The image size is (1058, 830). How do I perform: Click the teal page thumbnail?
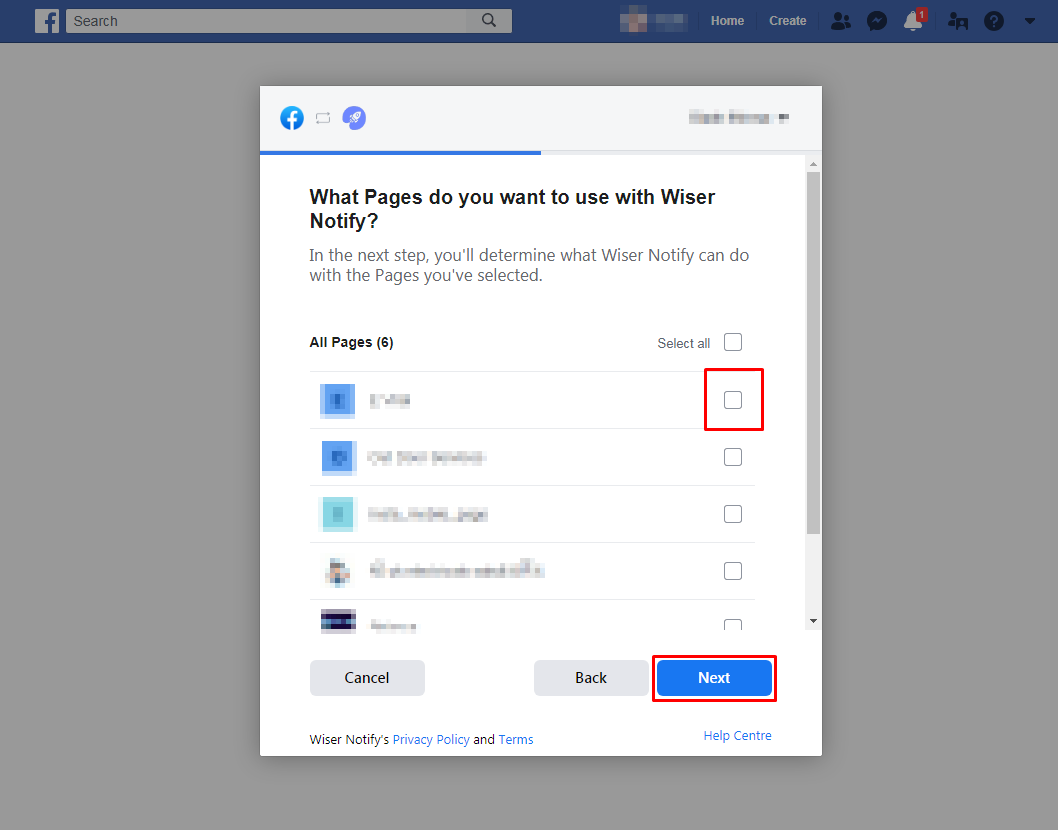(337, 514)
